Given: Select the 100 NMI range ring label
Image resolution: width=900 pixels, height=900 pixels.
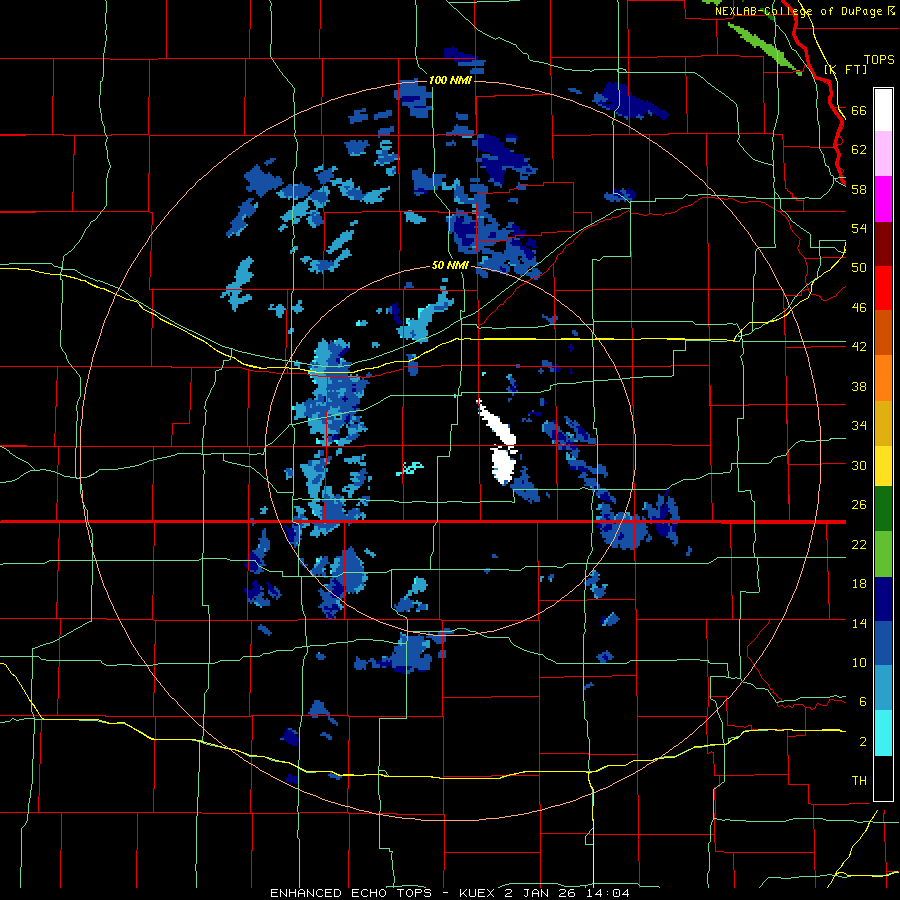Looking at the screenshot, I should (x=450, y=80).
